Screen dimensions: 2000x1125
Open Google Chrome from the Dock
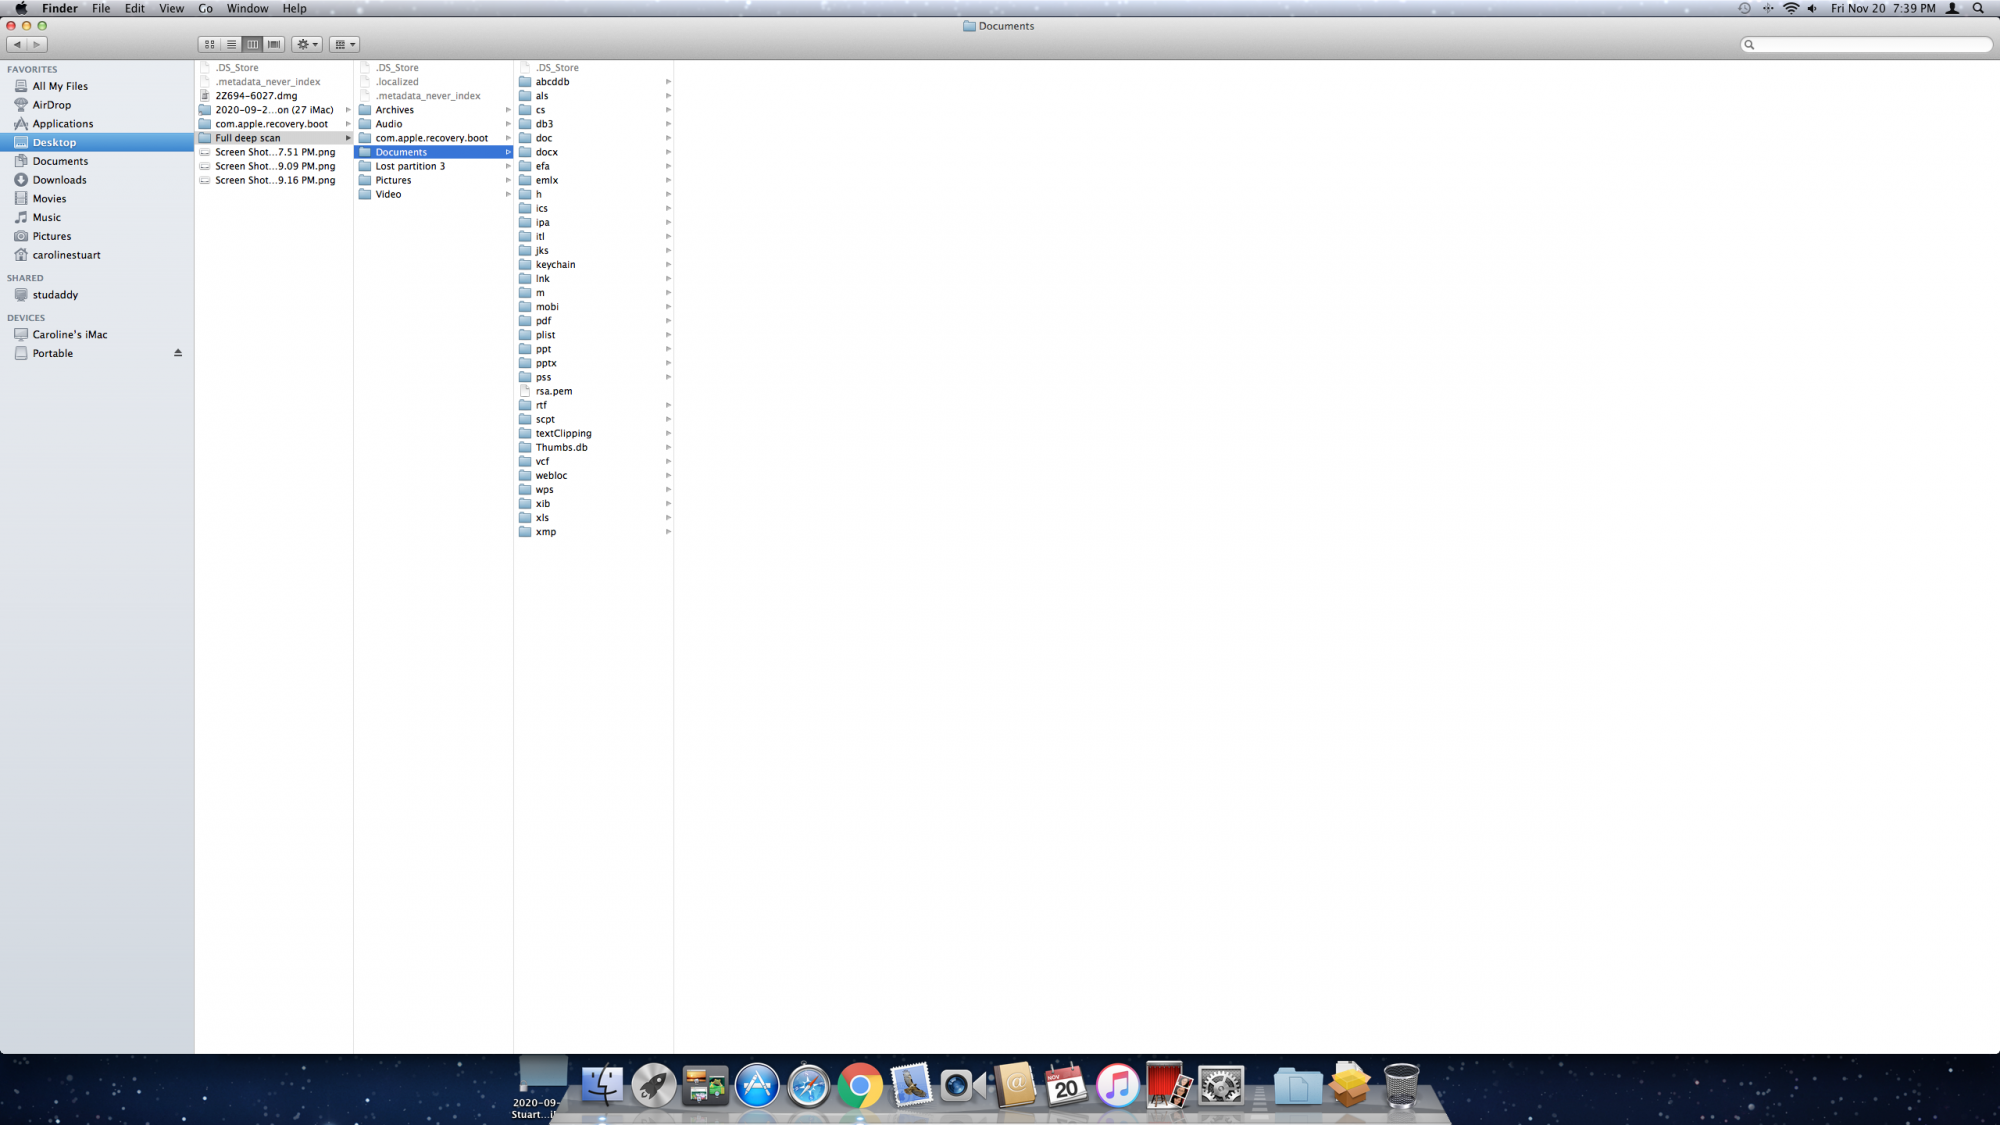(859, 1086)
